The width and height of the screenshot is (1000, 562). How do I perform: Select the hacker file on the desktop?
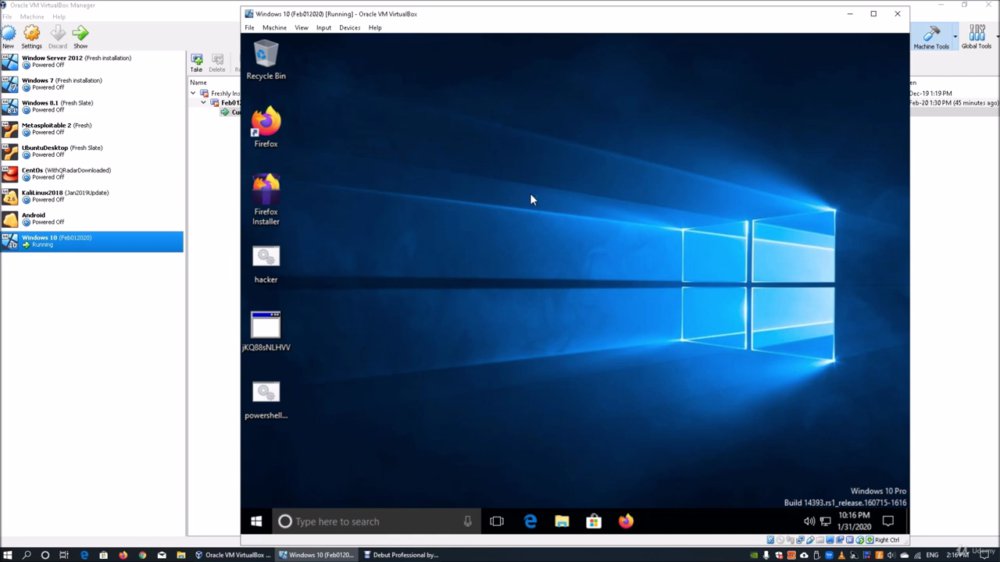click(266, 264)
